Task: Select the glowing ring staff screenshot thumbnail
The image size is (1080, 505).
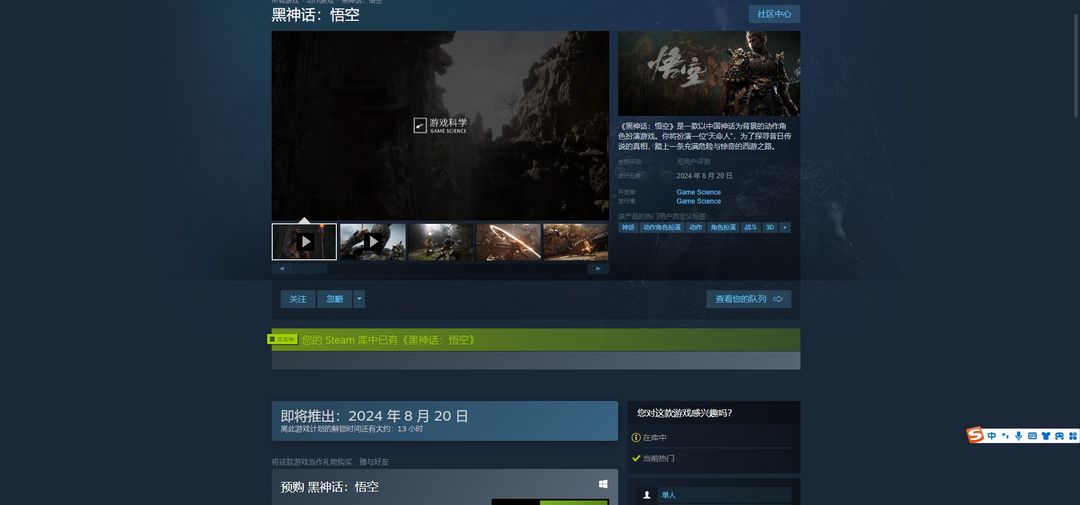Action: [508, 241]
